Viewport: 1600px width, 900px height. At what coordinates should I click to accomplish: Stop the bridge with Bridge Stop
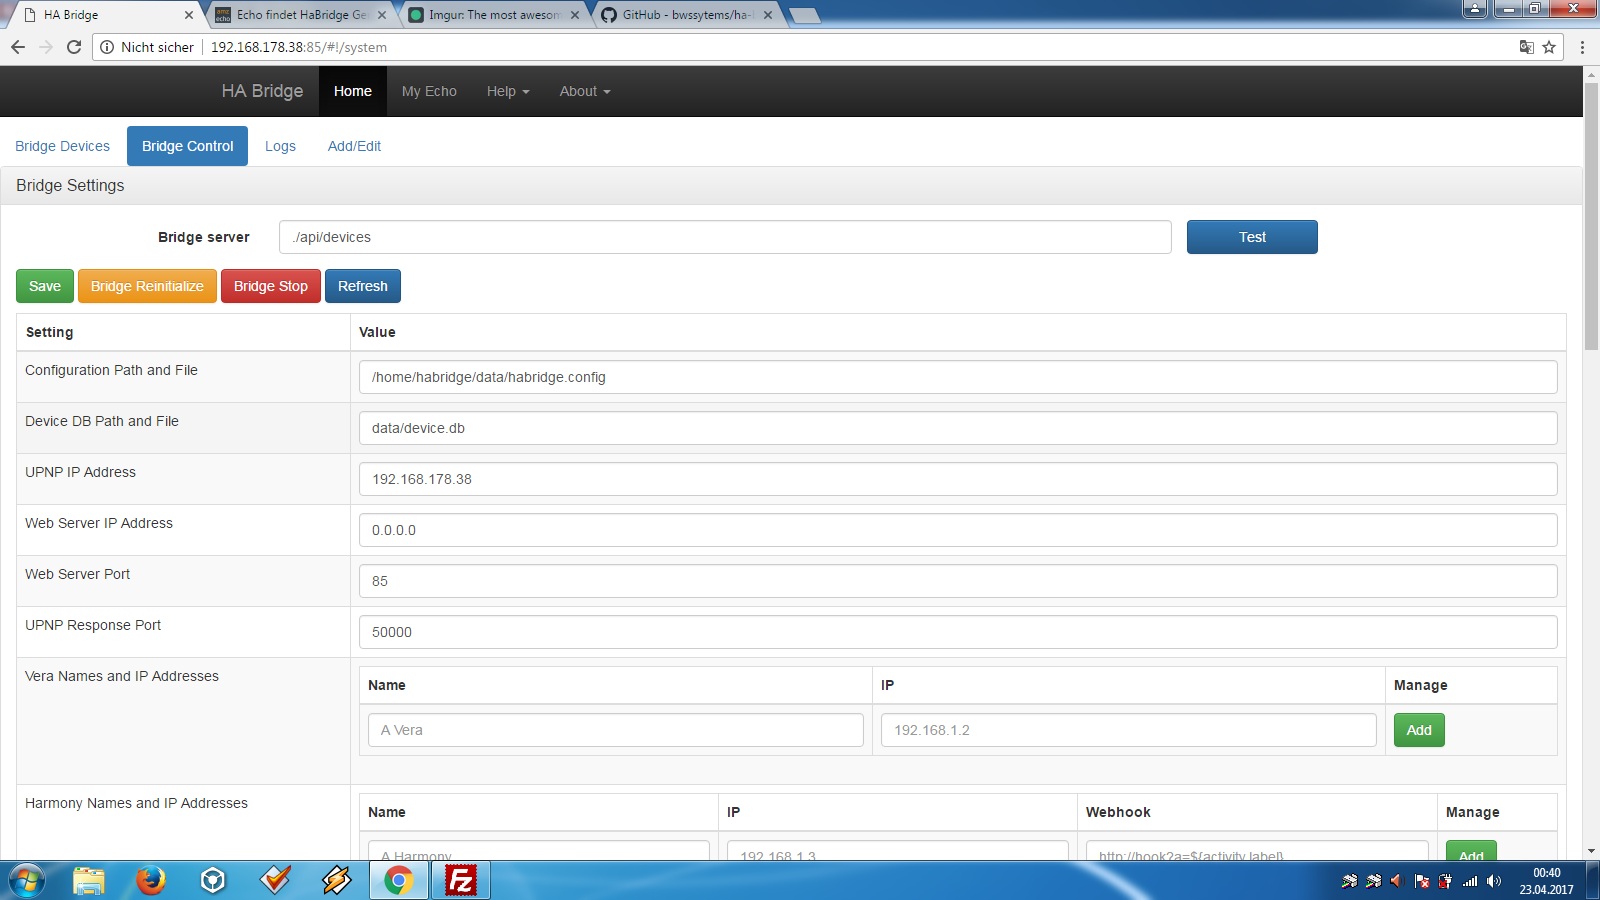271,286
